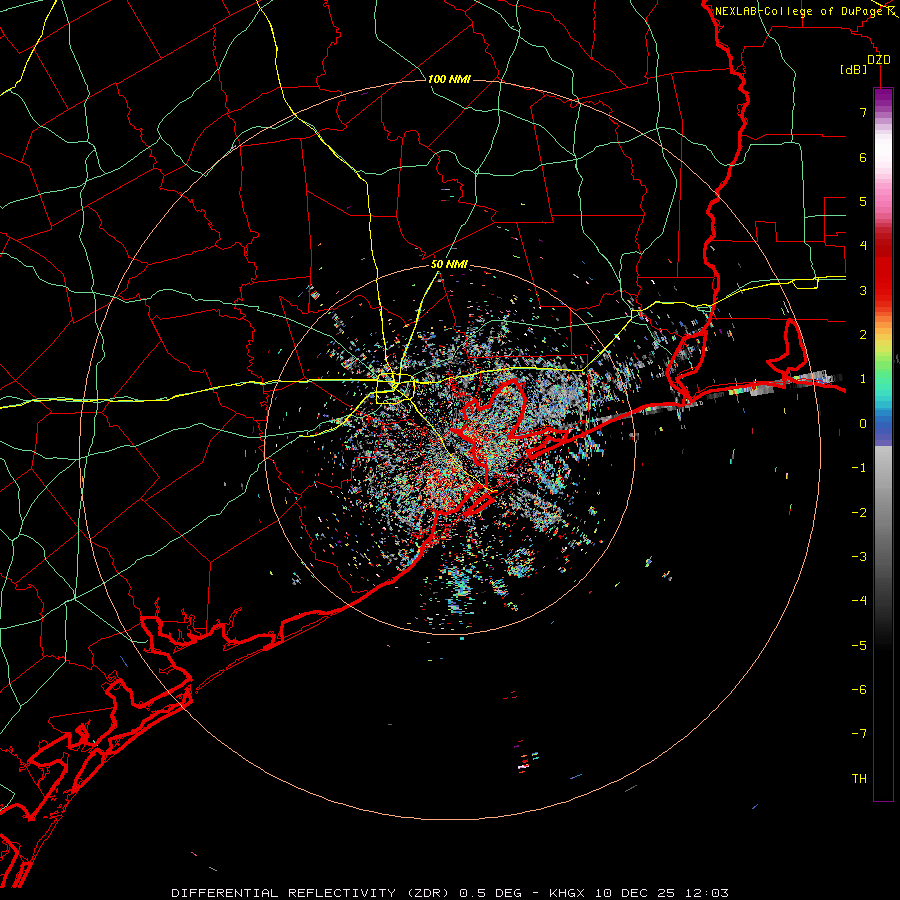Click the 50 NMI range ring label

tap(449, 264)
